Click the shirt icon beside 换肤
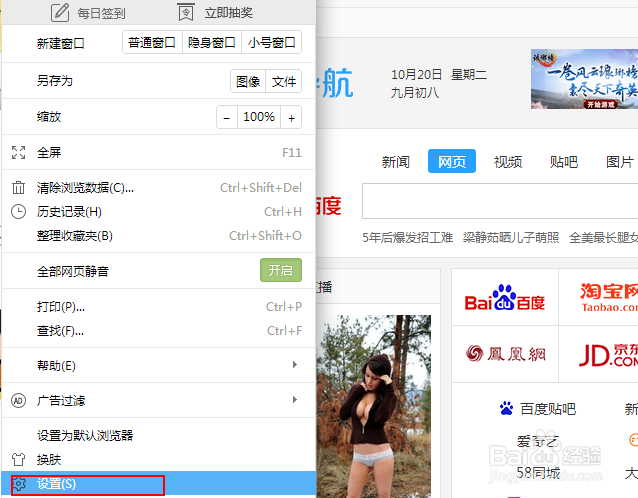Viewport: 638px width, 498px height. point(18,459)
